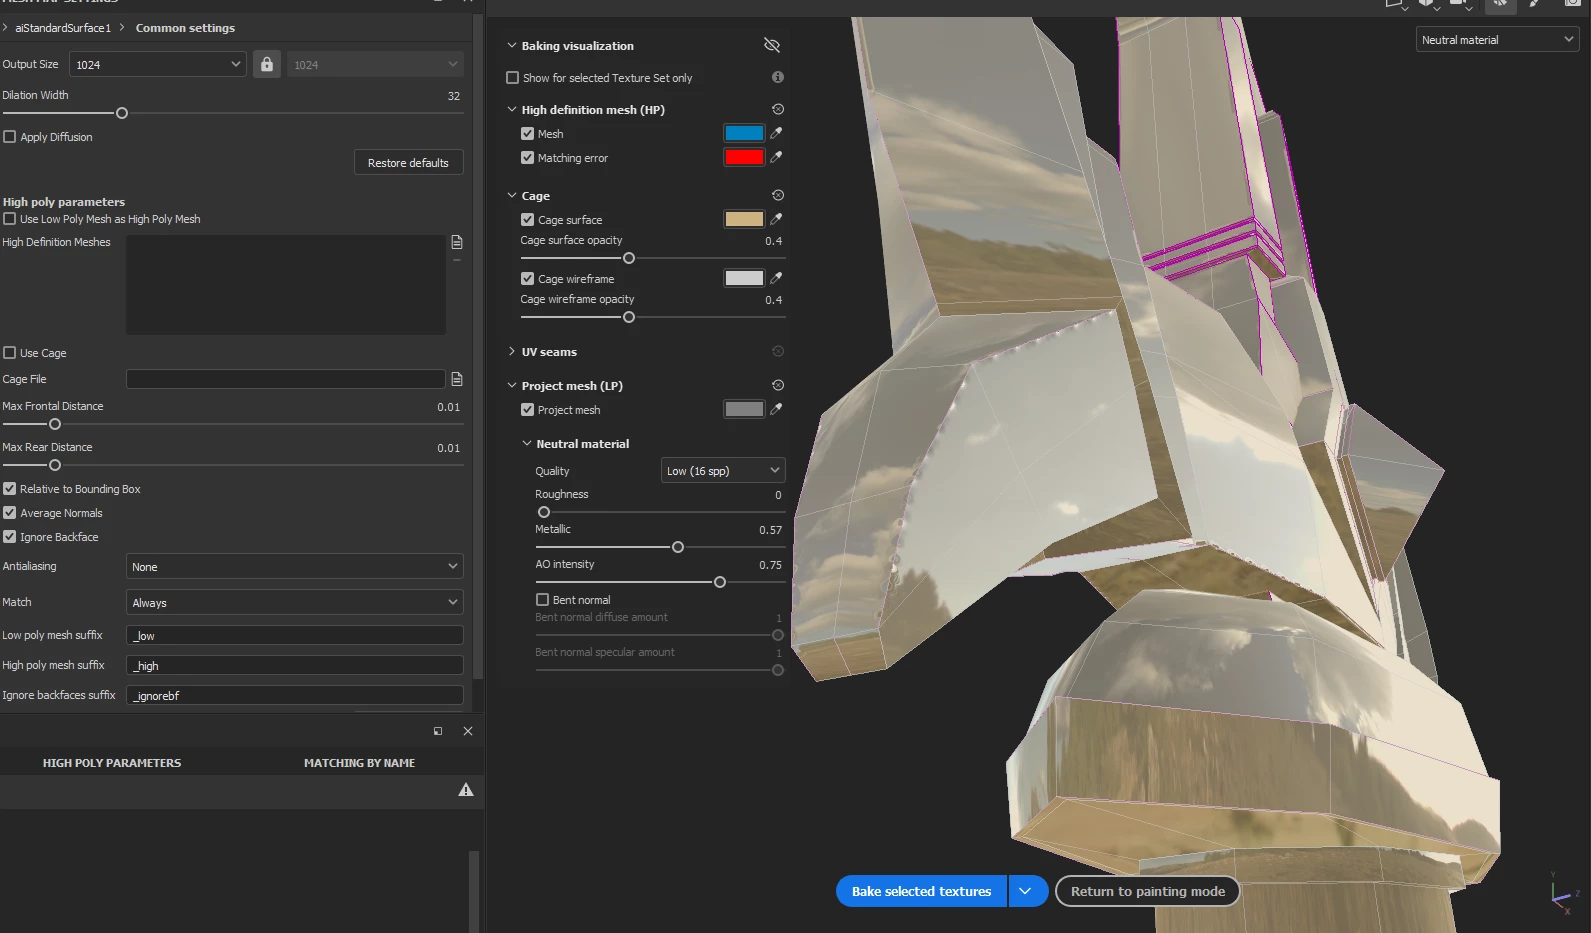Enable Apply Diffusion

[x=10, y=137]
